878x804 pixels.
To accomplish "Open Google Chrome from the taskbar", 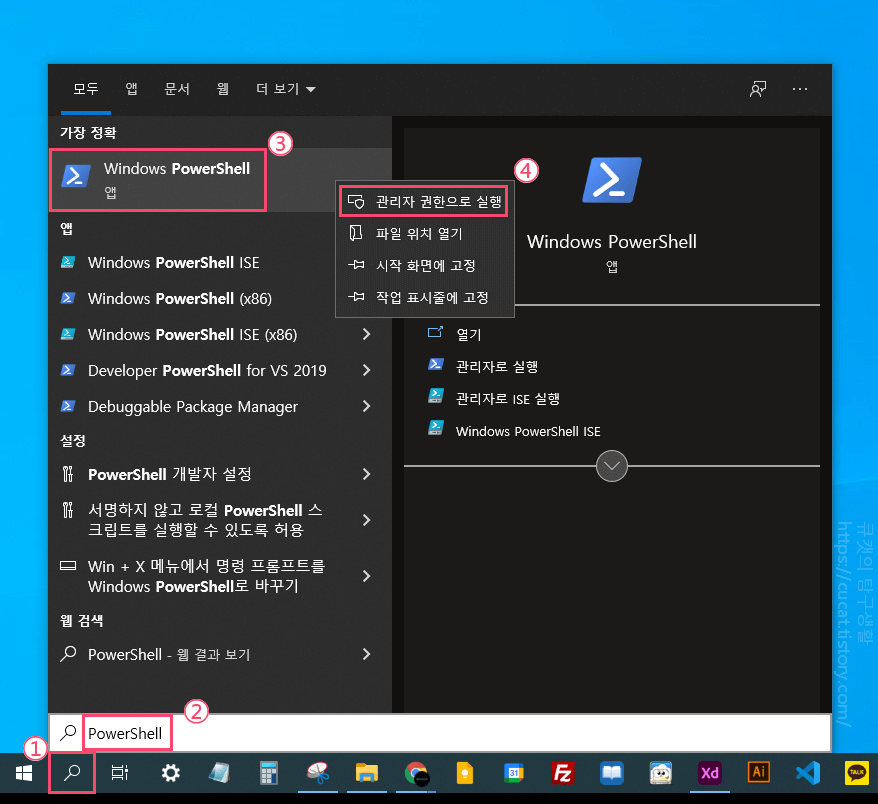I will 416,772.
